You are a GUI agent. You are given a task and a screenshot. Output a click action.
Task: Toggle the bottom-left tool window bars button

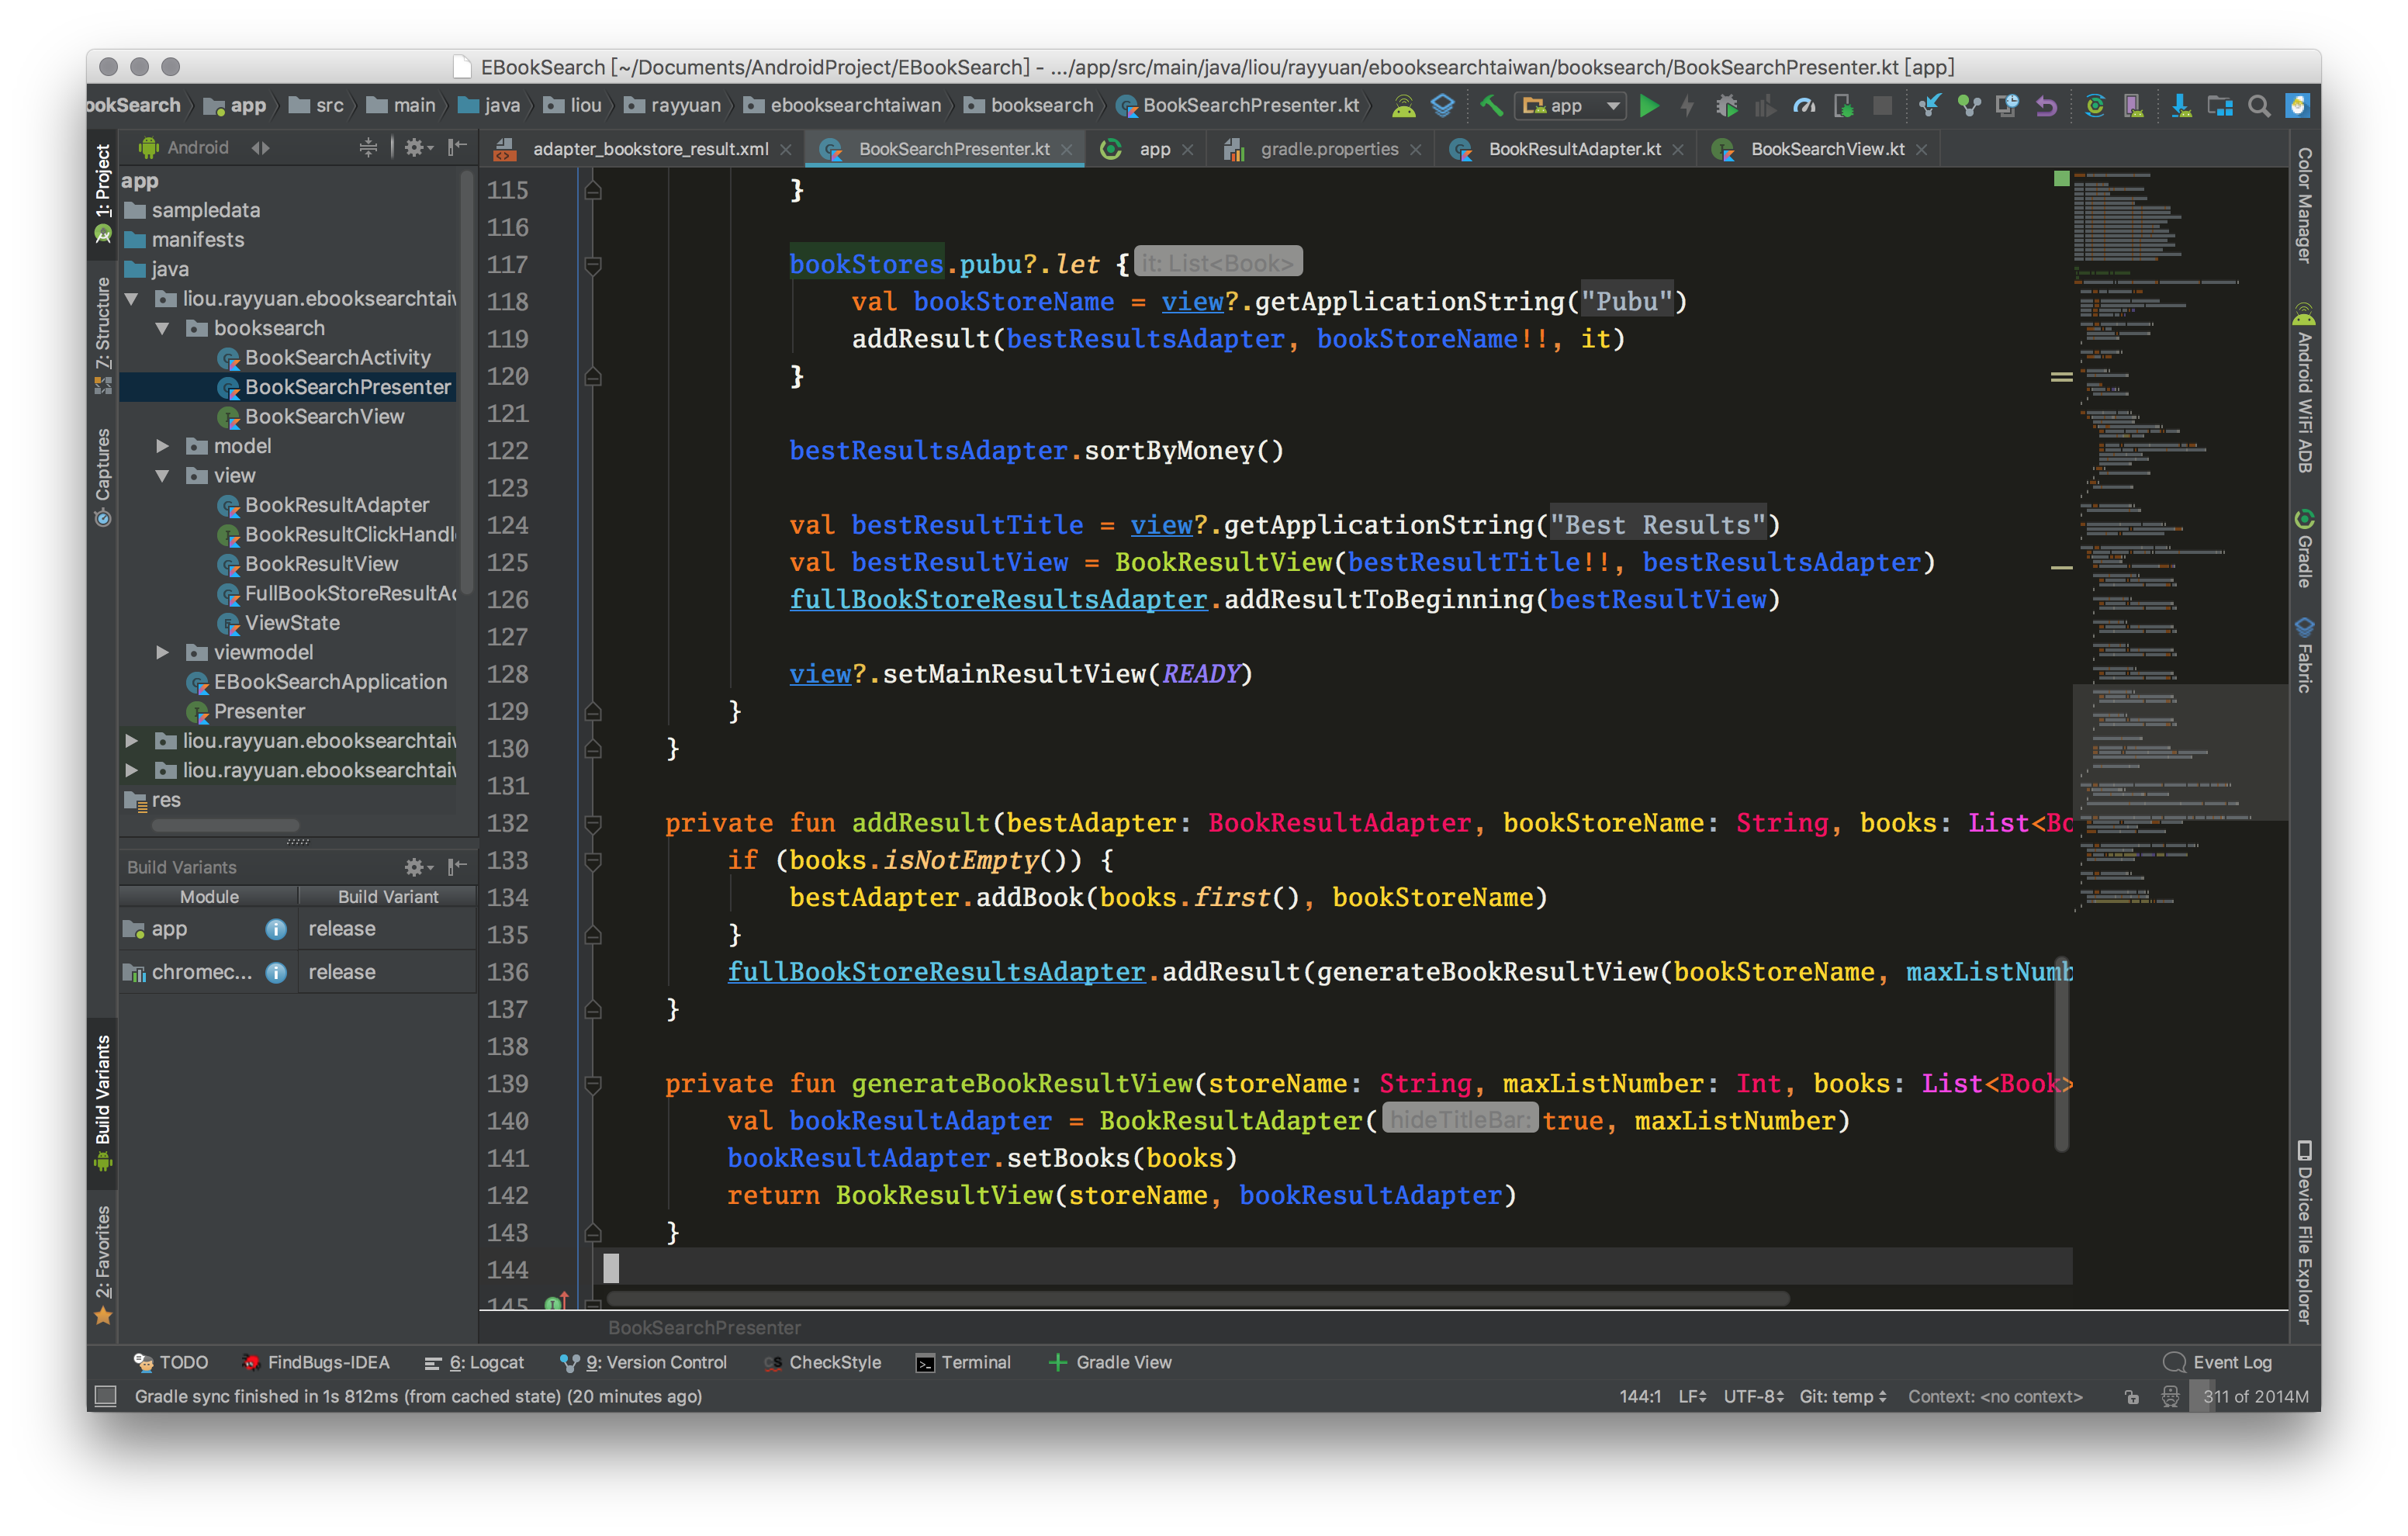(x=105, y=1396)
